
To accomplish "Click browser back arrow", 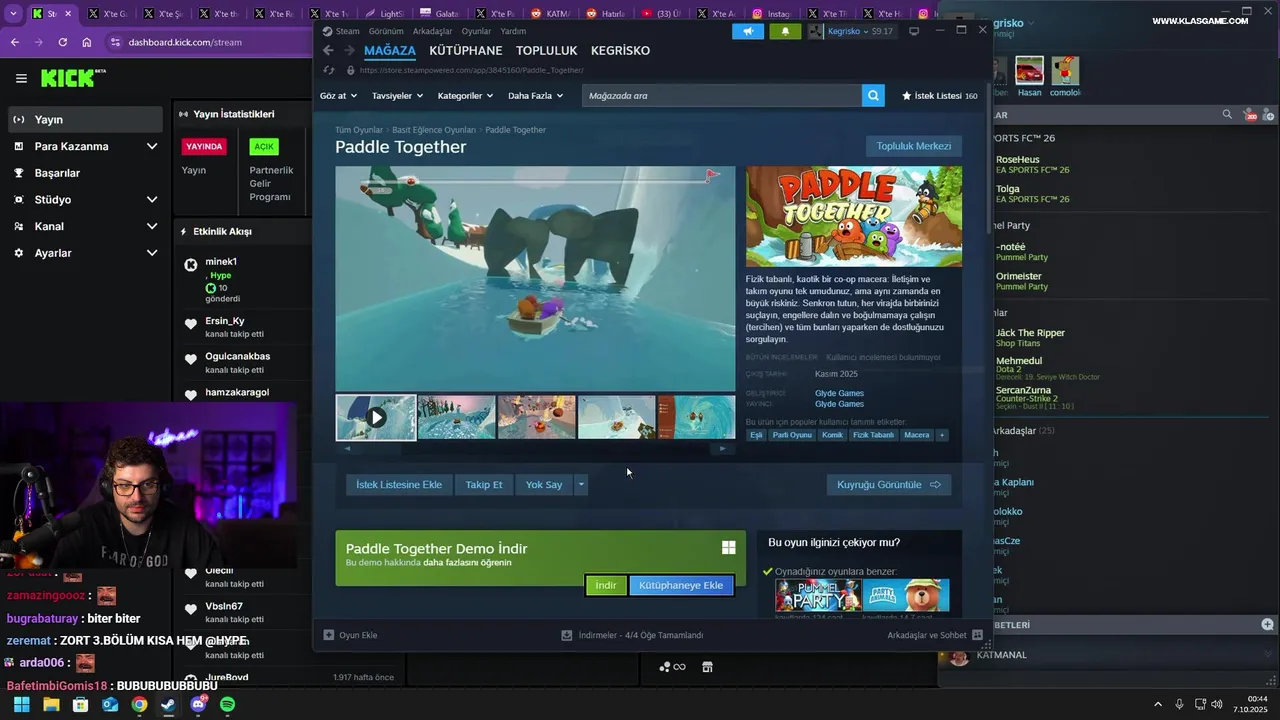I will tap(15, 42).
